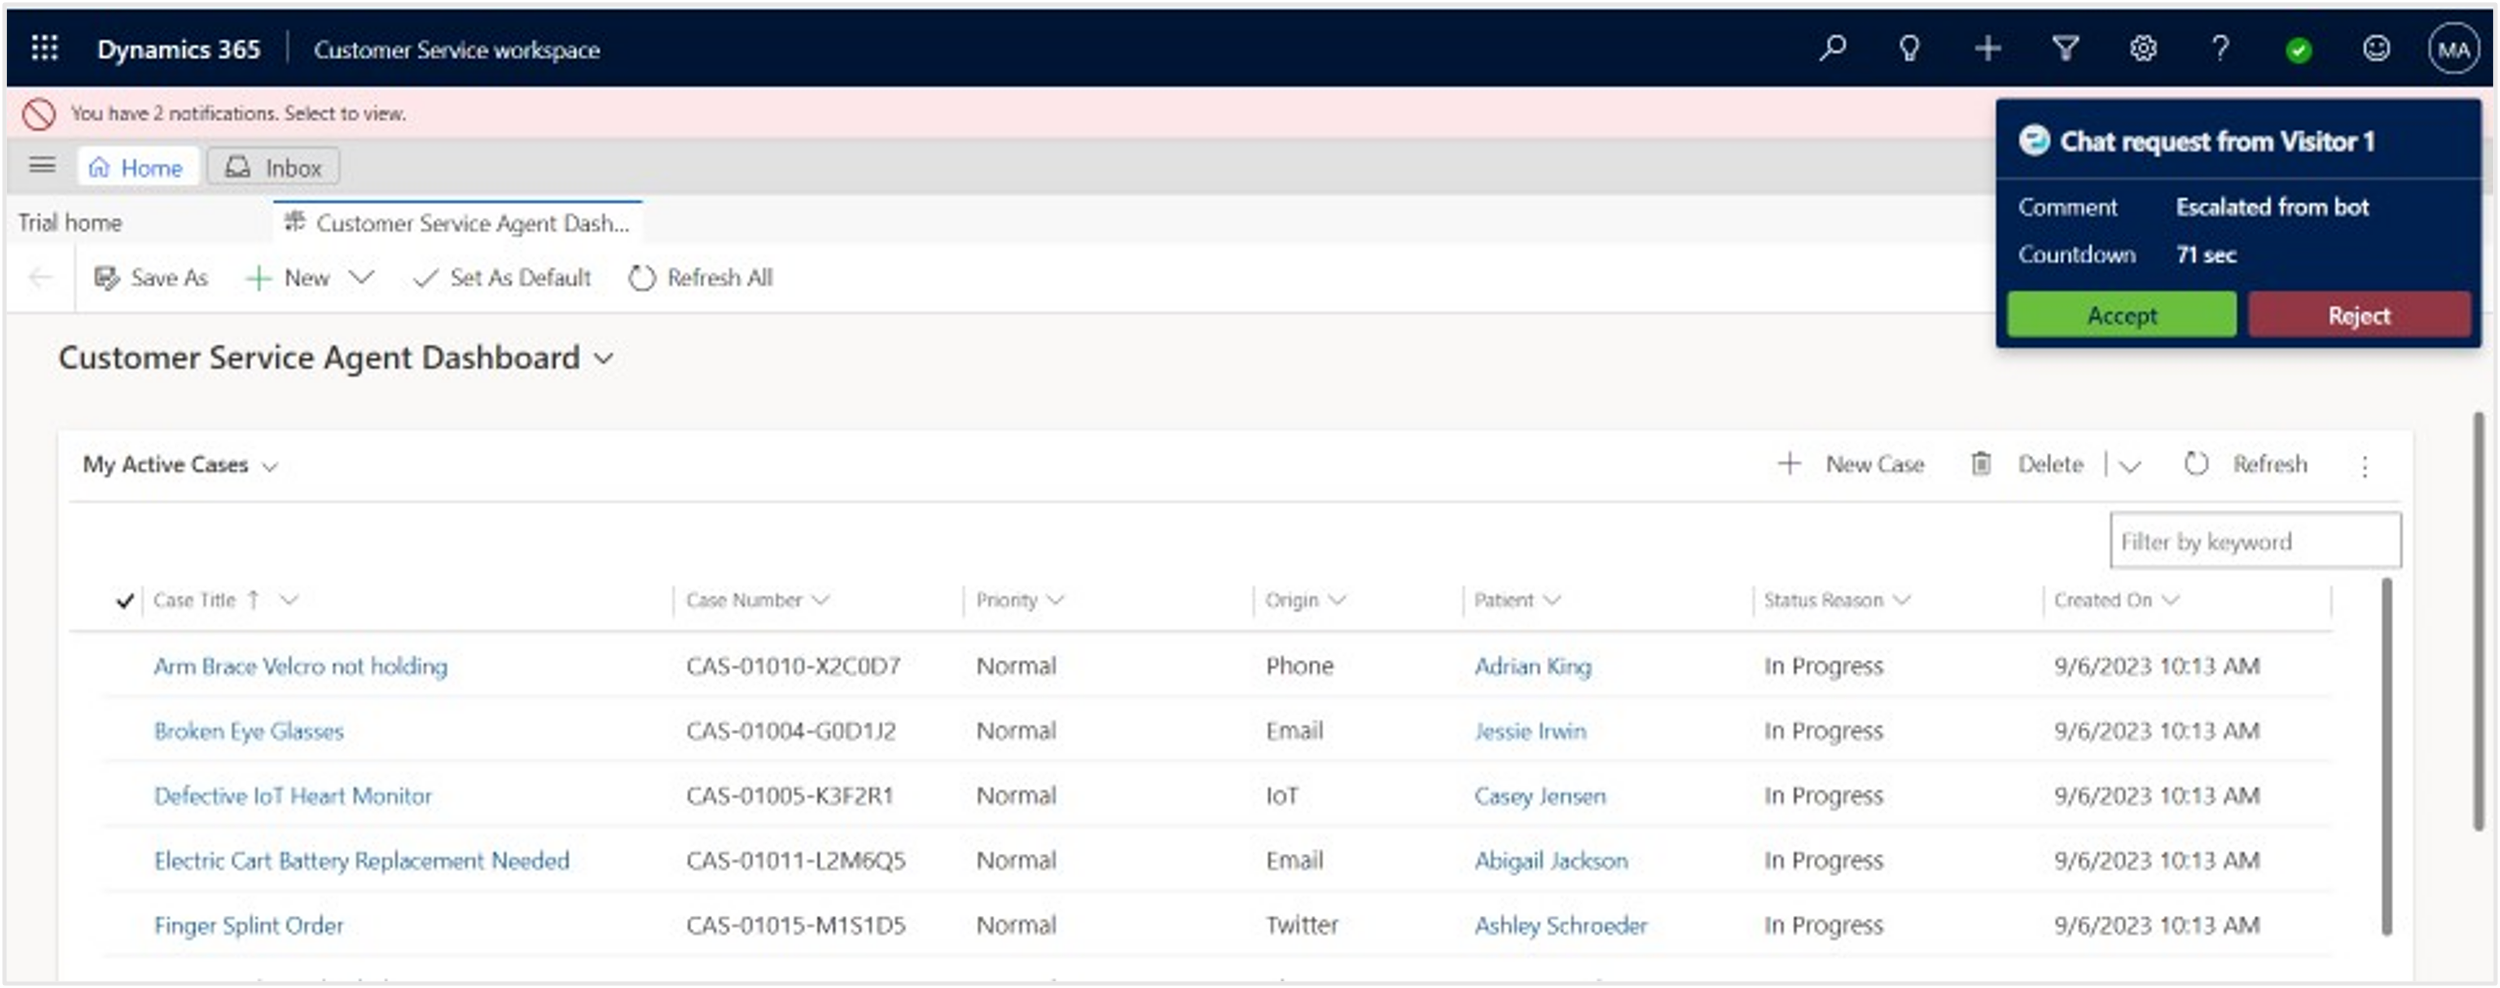Select the Twitter origin cell
Viewport: 2500px width, 988px height.
tap(1302, 926)
